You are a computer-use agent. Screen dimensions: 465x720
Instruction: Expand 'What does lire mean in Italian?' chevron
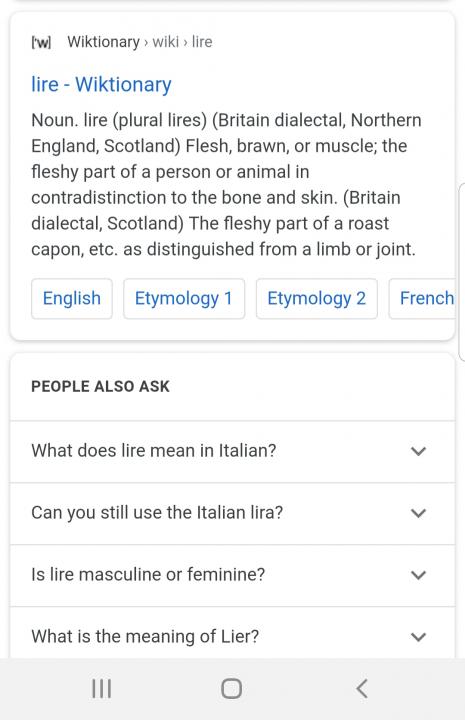[418, 451]
